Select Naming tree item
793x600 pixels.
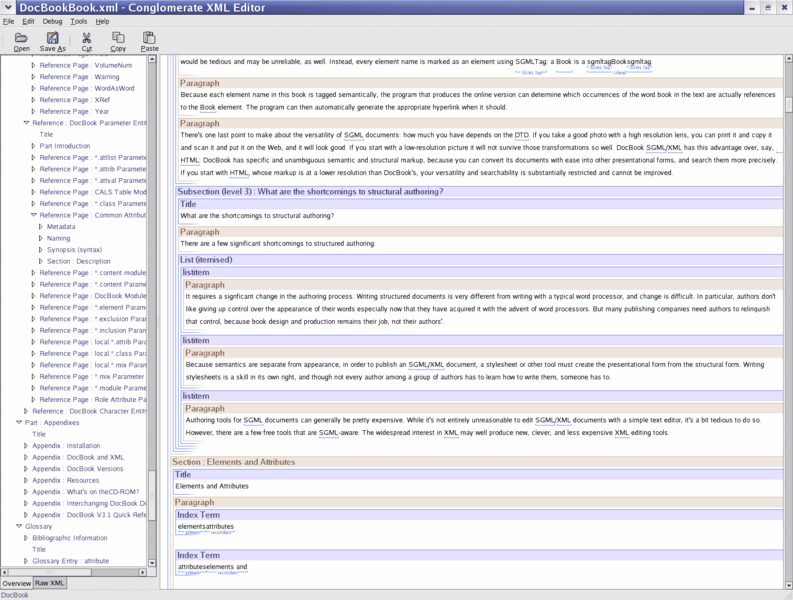point(59,238)
